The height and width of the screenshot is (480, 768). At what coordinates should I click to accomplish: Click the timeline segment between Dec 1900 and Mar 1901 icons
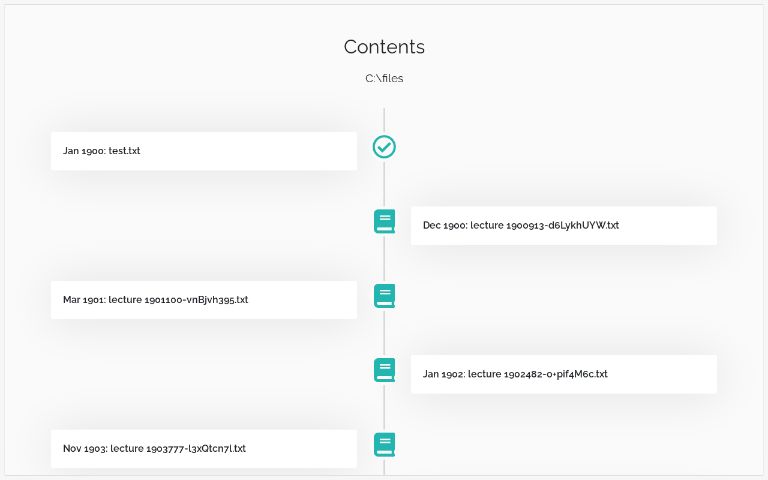point(384,258)
